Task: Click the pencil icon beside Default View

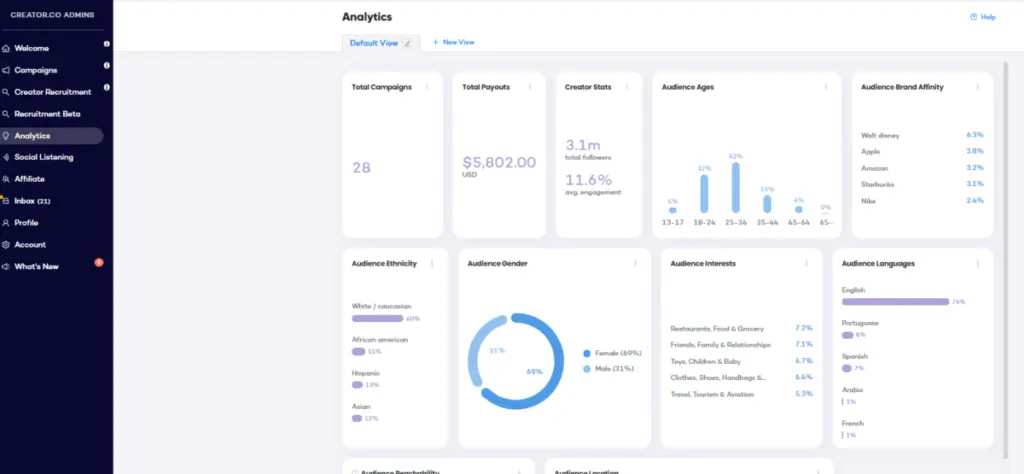Action: tap(407, 43)
